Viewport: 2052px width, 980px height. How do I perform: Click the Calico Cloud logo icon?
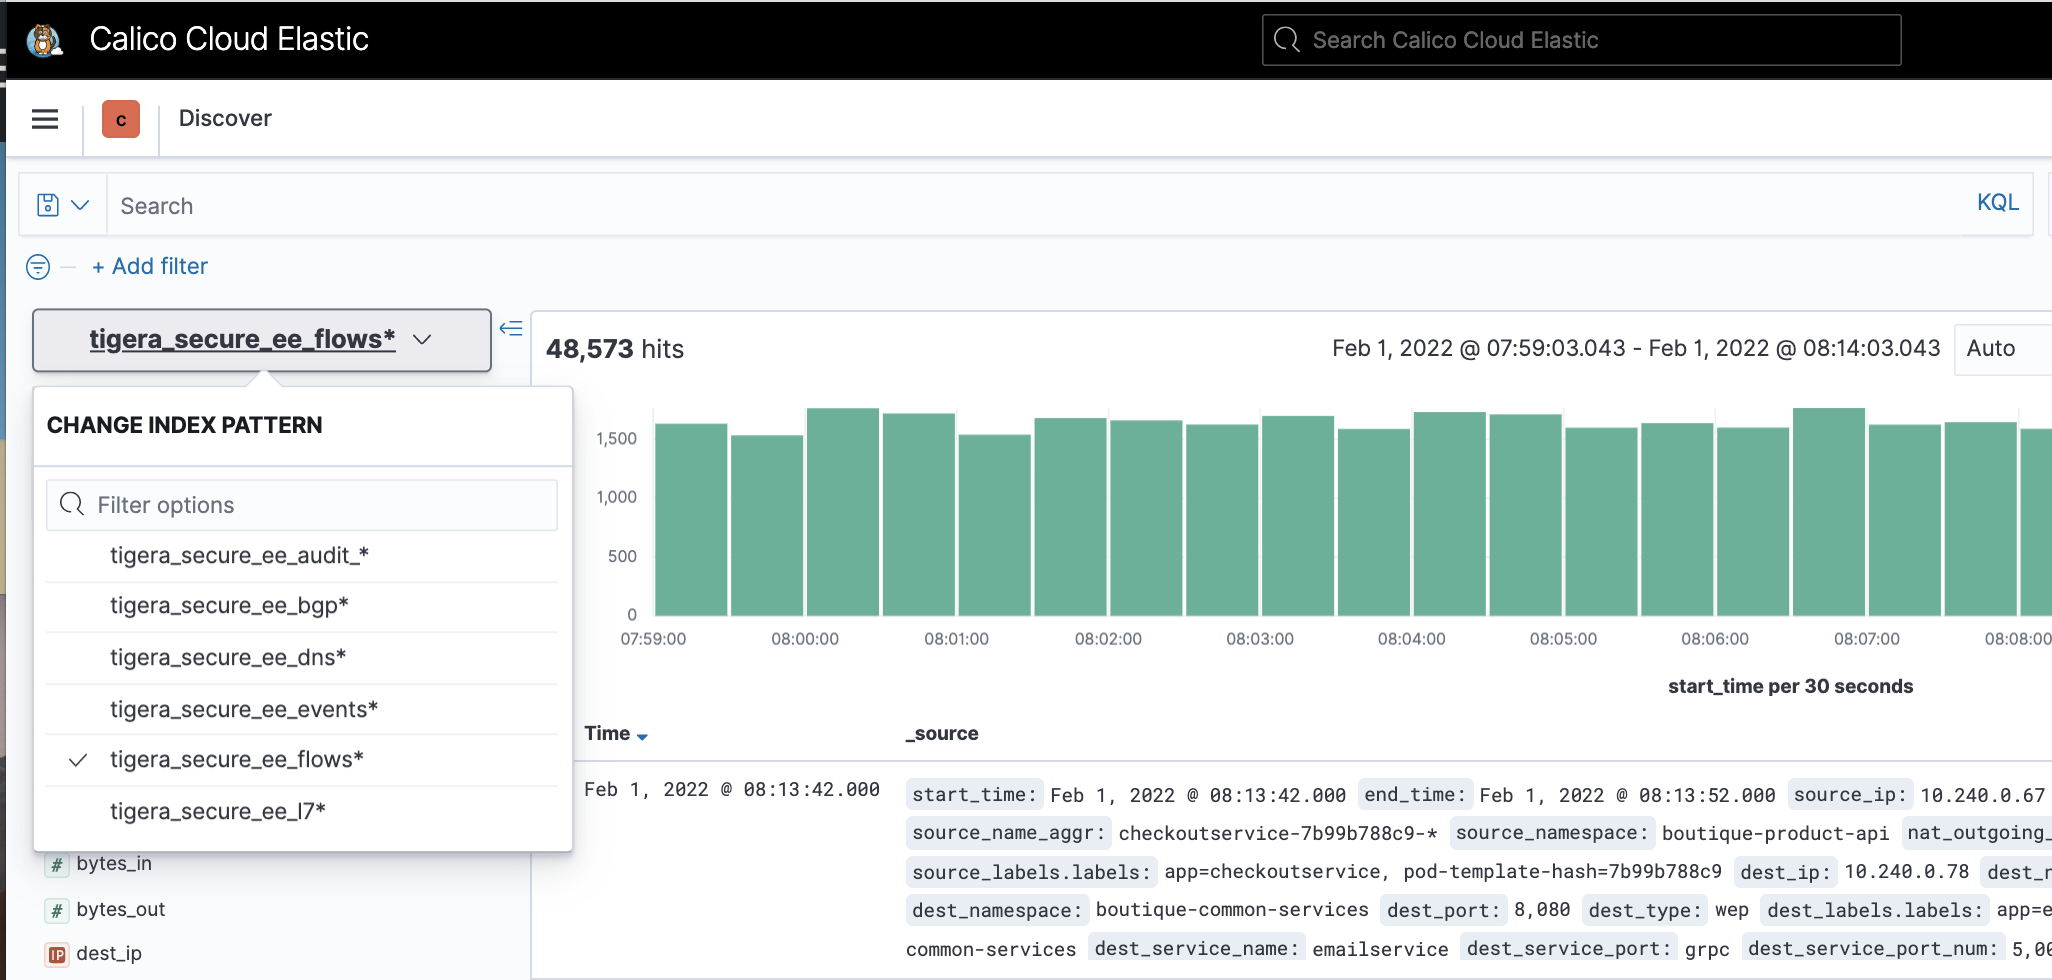point(44,40)
